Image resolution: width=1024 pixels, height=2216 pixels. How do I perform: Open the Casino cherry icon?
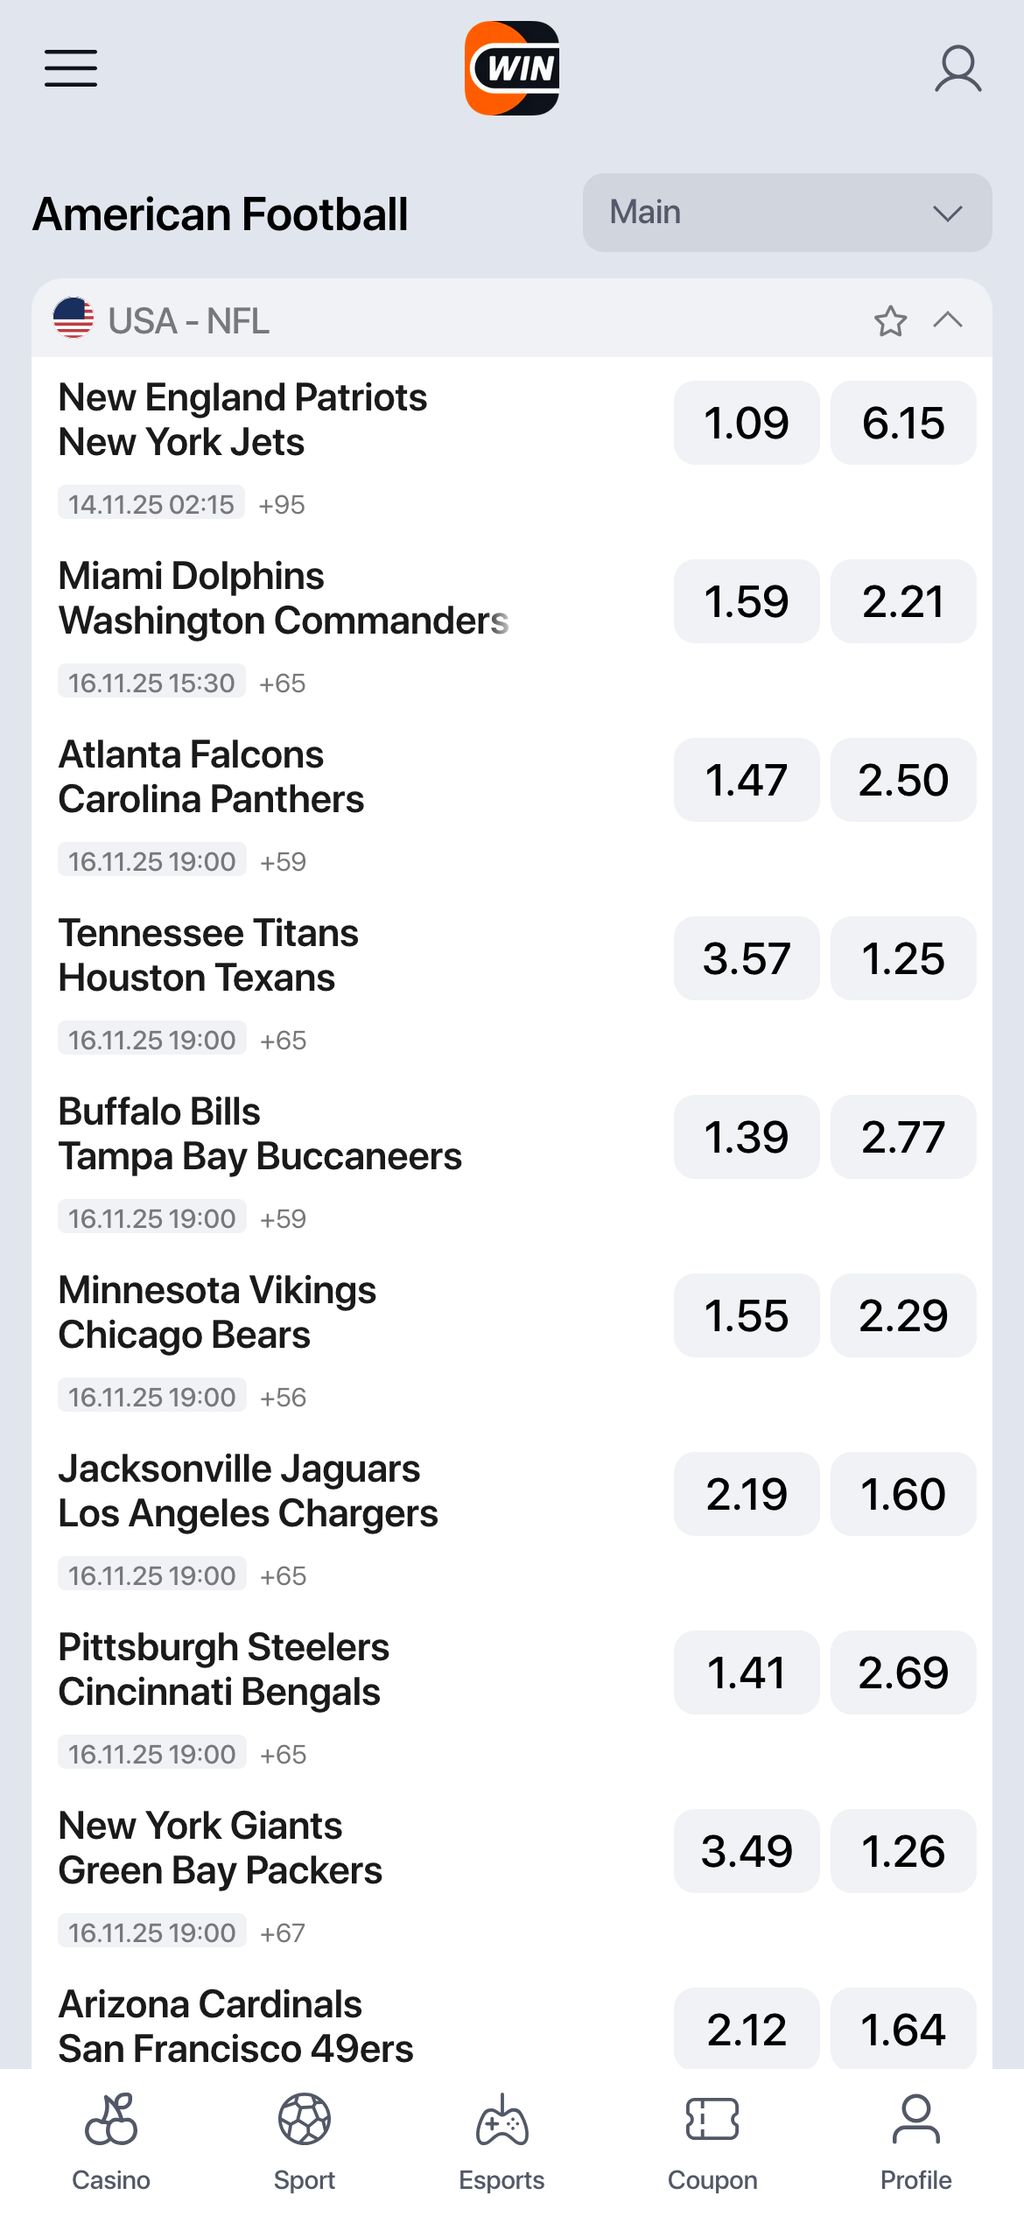point(111,2120)
